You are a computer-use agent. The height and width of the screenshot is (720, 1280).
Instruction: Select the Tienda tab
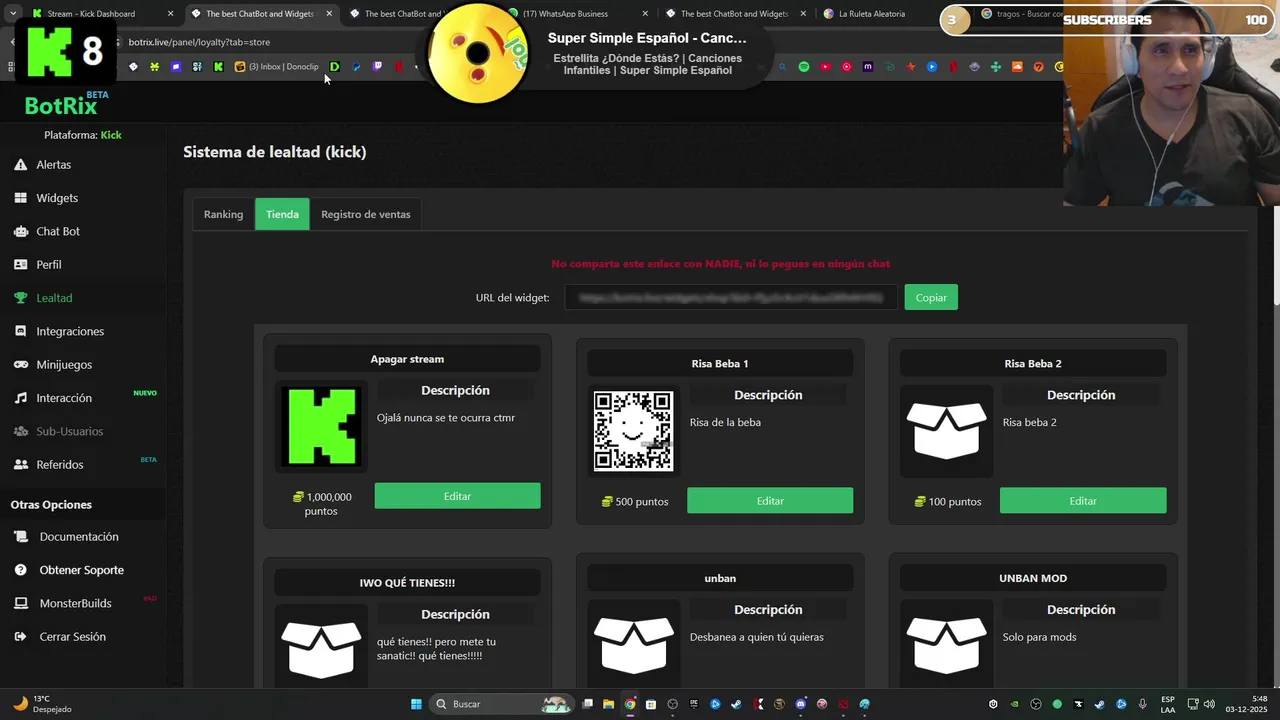point(282,214)
